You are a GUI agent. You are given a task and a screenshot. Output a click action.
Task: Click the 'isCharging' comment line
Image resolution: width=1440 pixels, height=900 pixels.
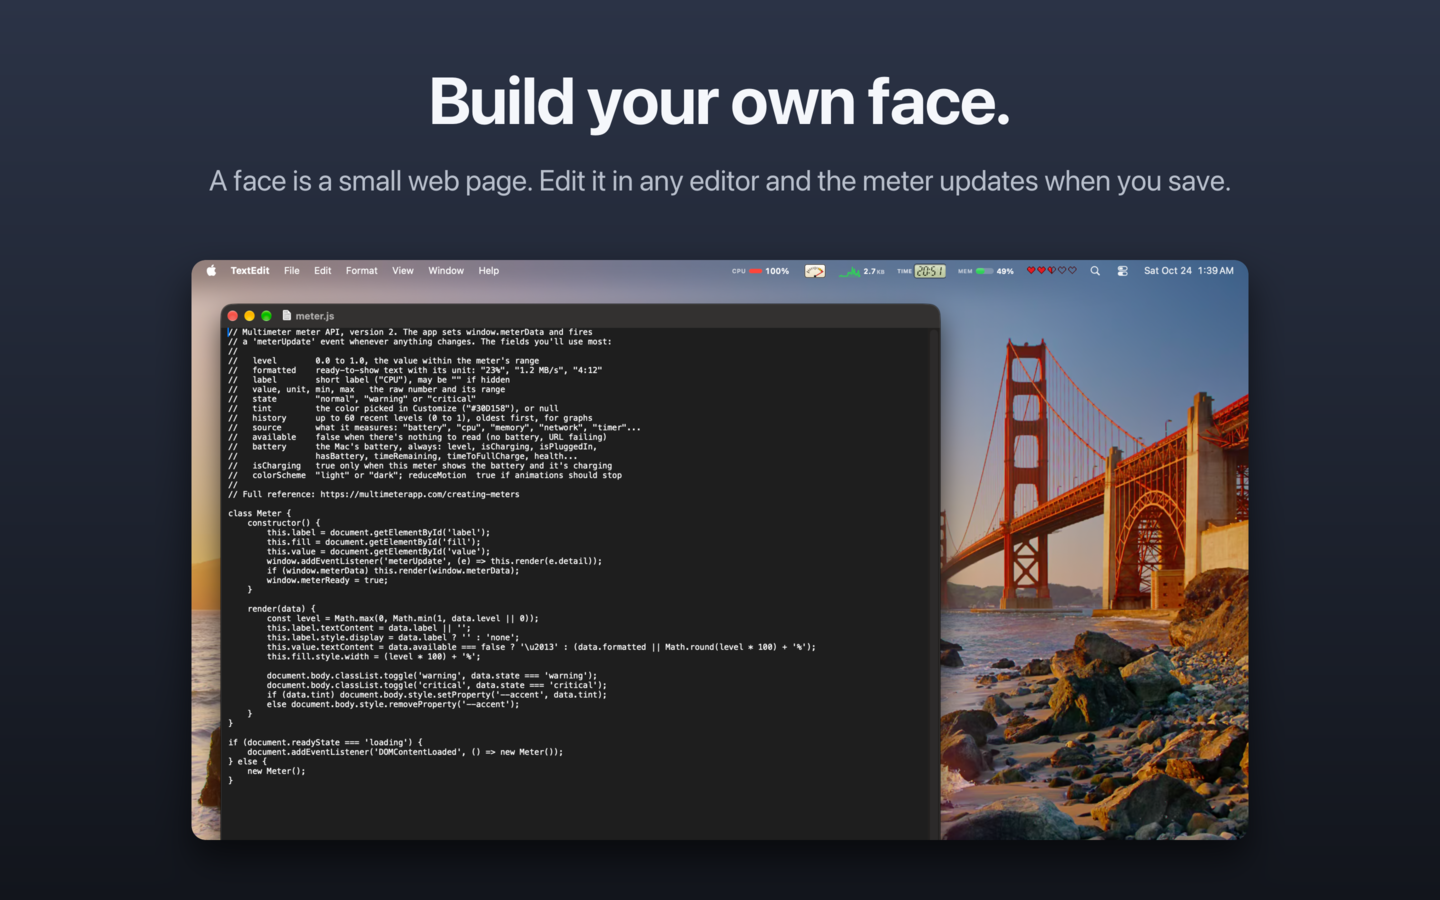click(420, 466)
